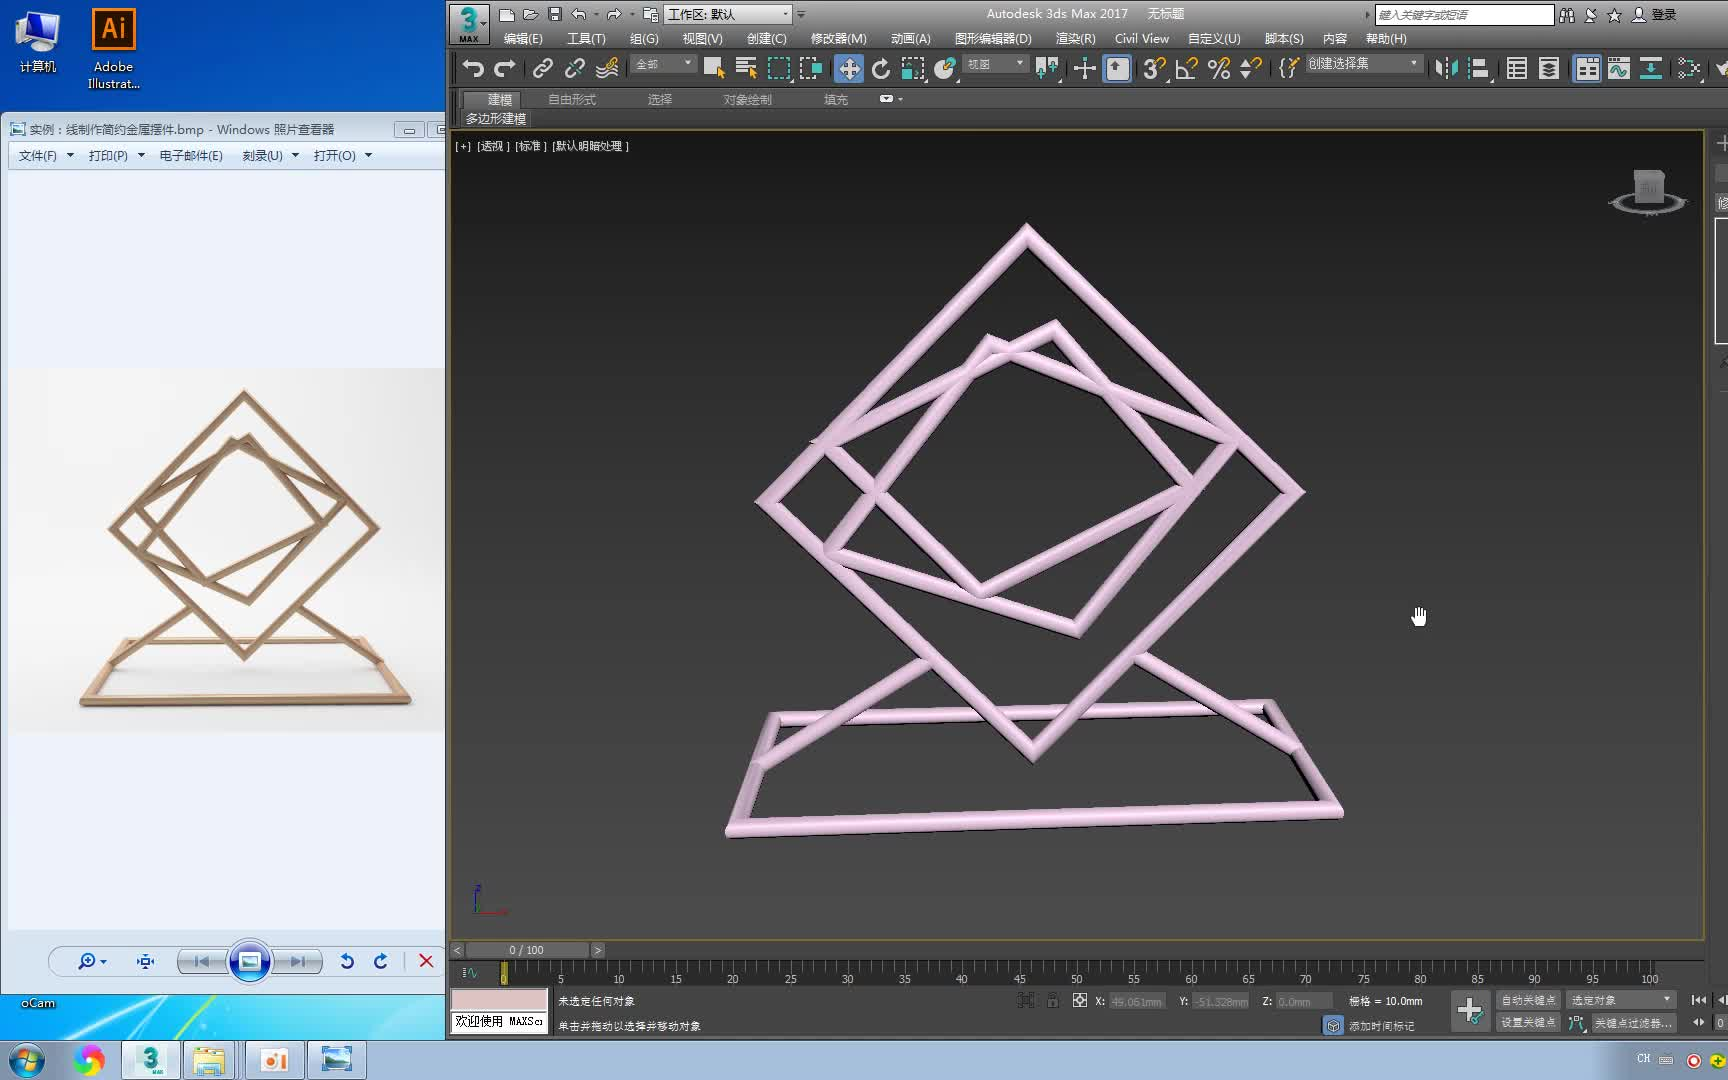
Task: Open the 全部 selection filter dropdown
Action: pyautogui.click(x=662, y=64)
